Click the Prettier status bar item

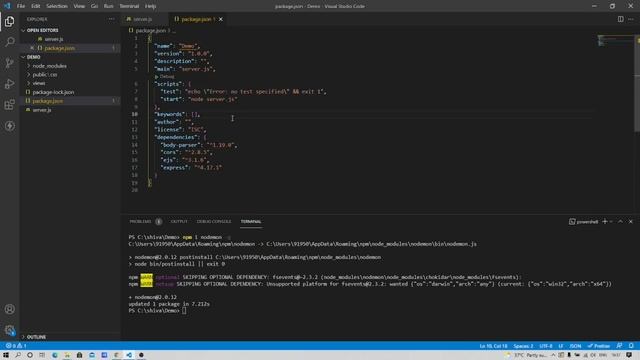pos(599,346)
